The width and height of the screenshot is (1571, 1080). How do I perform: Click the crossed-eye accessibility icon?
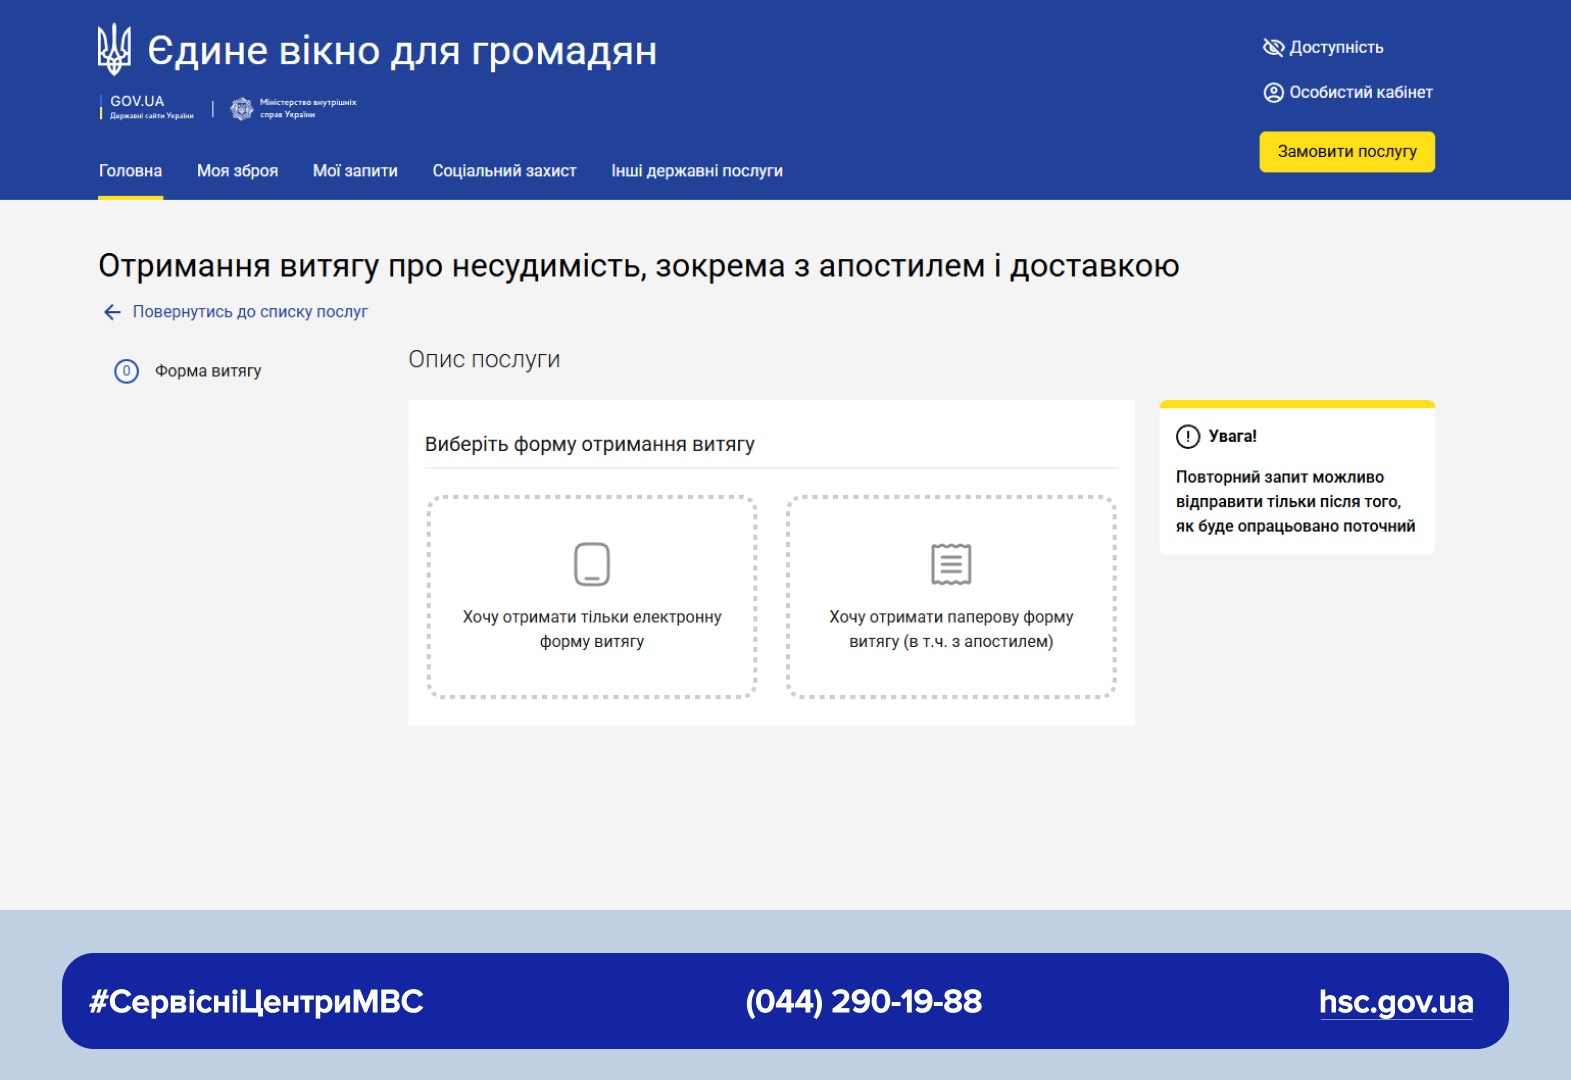click(x=1272, y=47)
